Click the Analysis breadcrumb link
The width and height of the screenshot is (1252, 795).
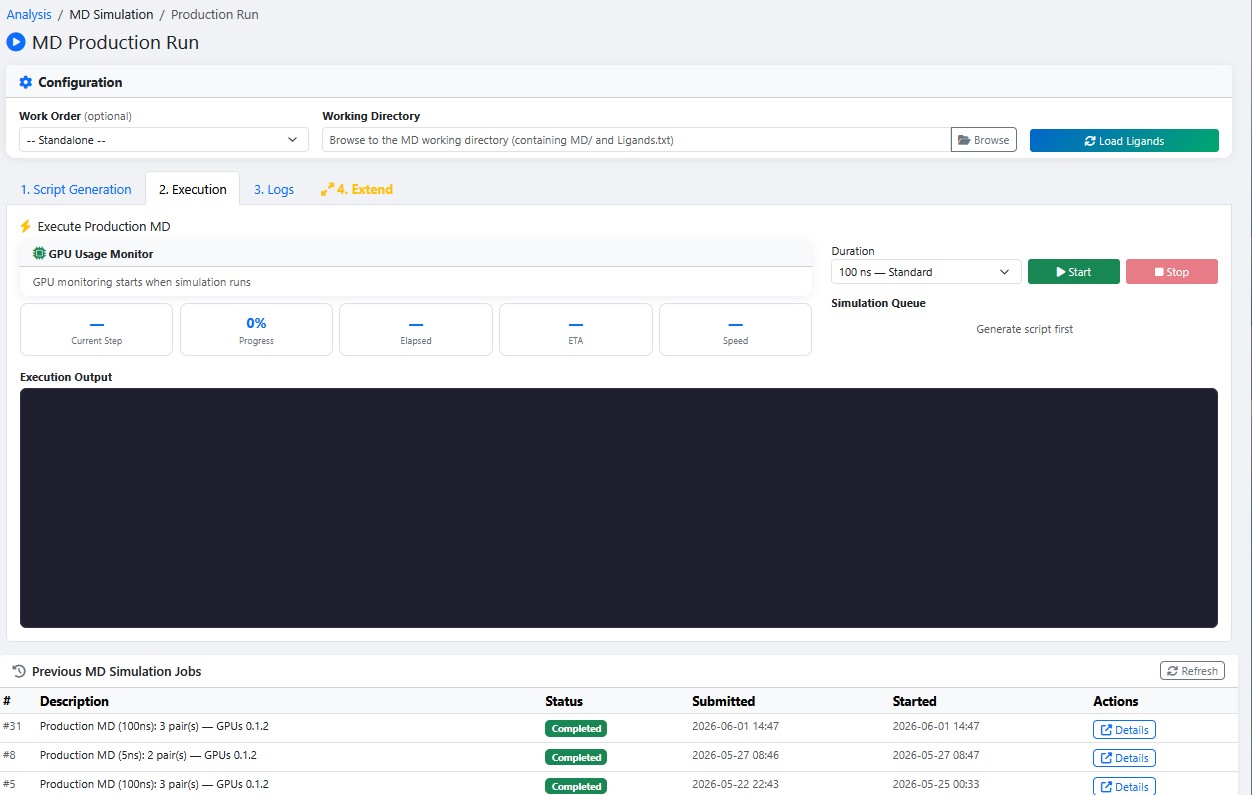click(x=29, y=15)
